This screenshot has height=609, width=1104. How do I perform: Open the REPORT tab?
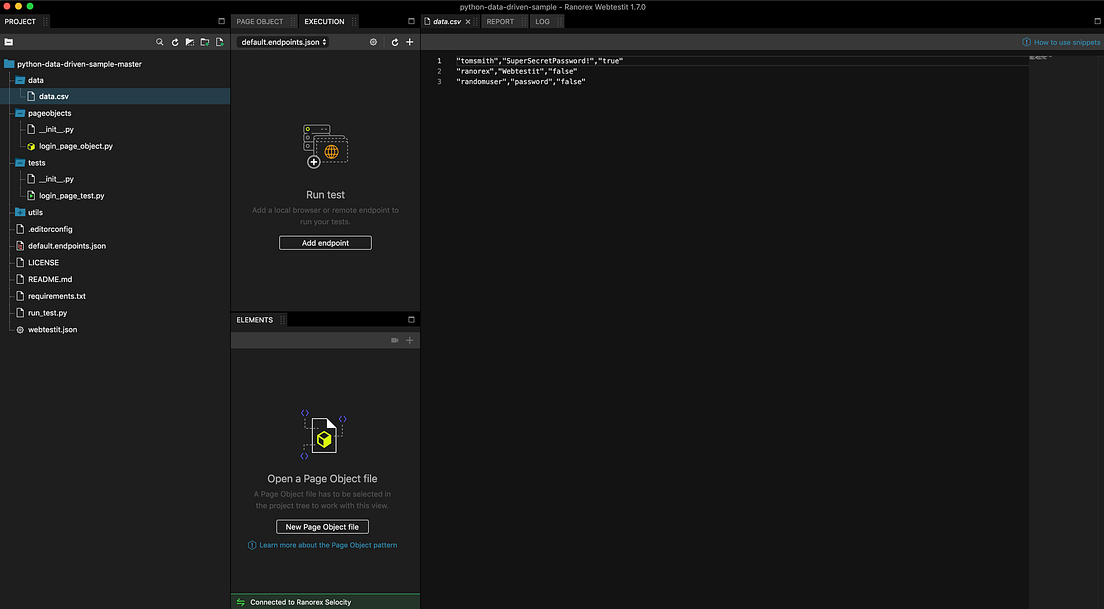pos(503,20)
